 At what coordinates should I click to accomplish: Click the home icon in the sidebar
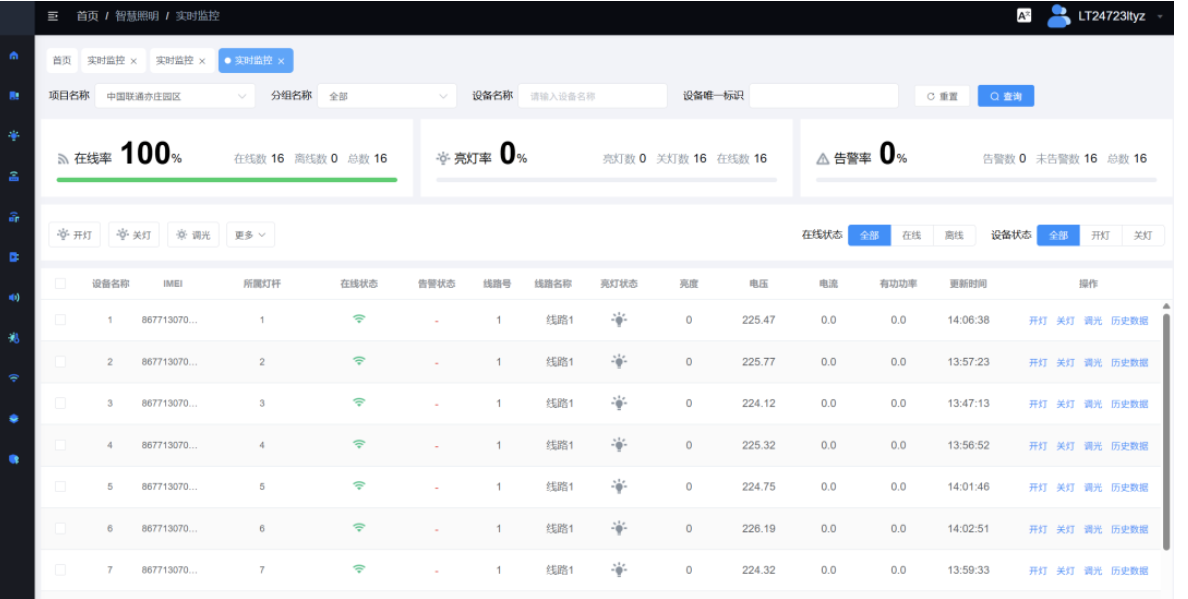(14, 55)
